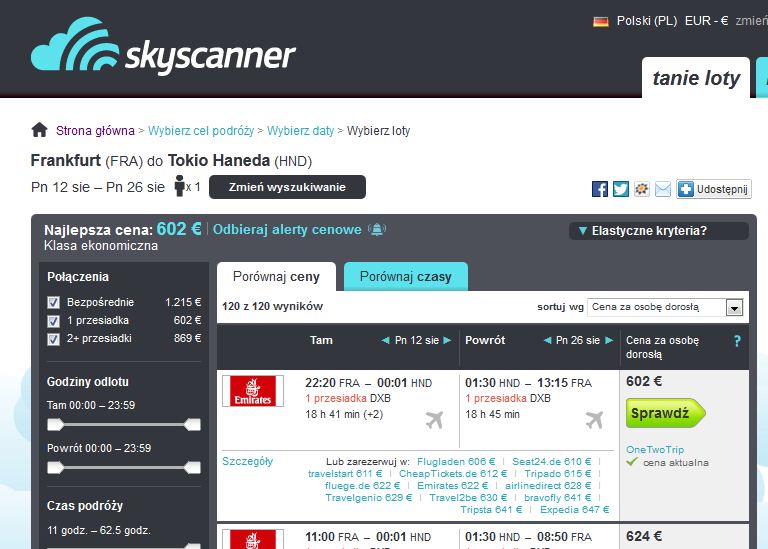Click passenger count person icon
This screenshot has height=549, width=768.
[180, 186]
